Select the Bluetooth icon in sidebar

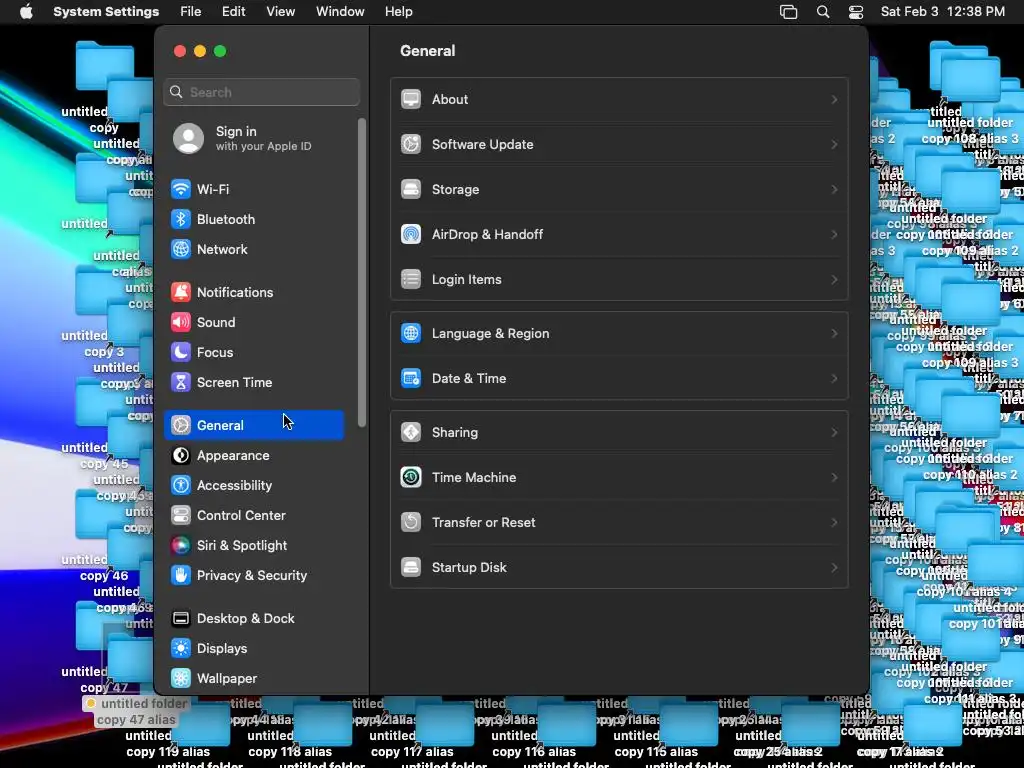(x=181, y=219)
